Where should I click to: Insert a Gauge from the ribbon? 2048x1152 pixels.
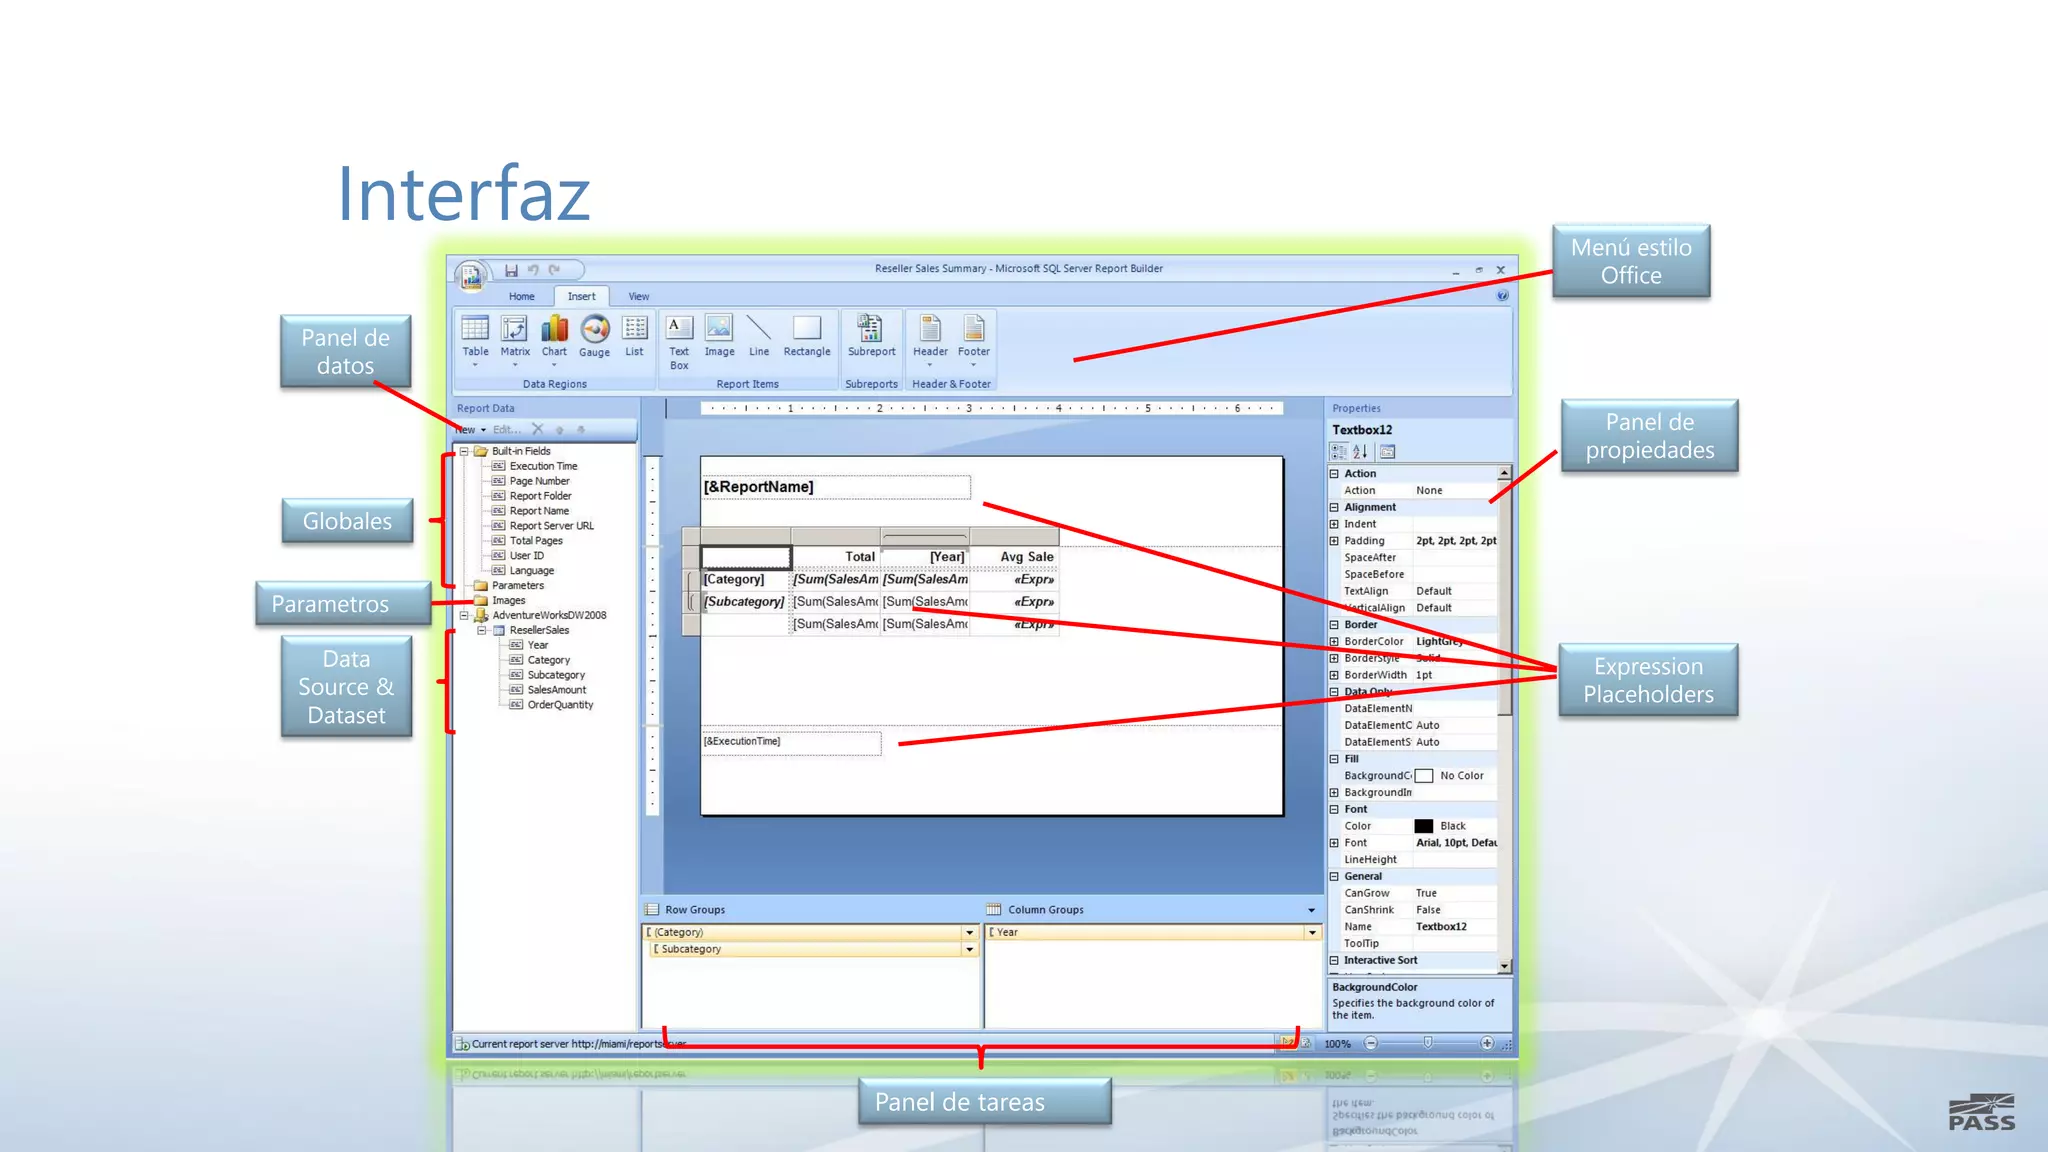594,338
